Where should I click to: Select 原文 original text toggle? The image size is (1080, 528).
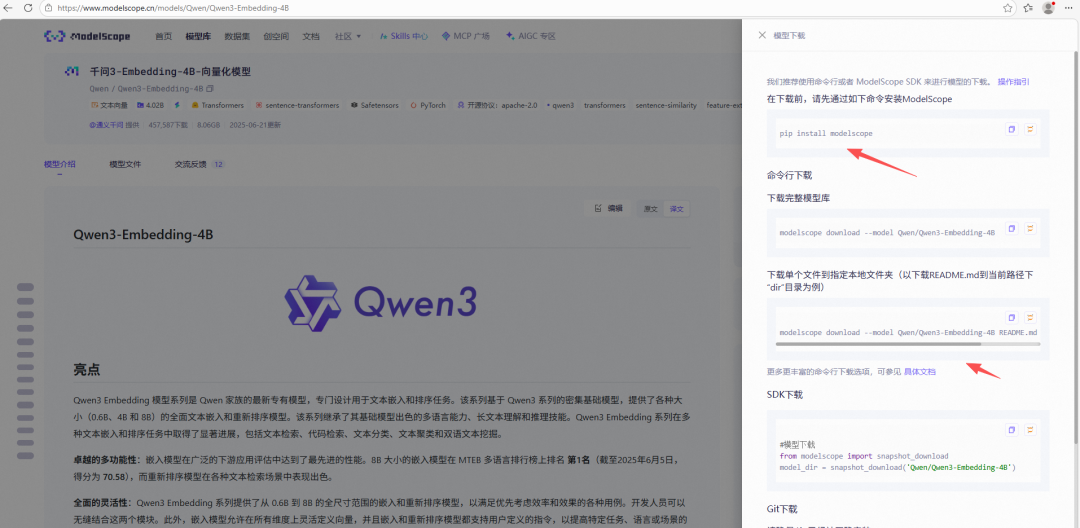[x=650, y=209]
